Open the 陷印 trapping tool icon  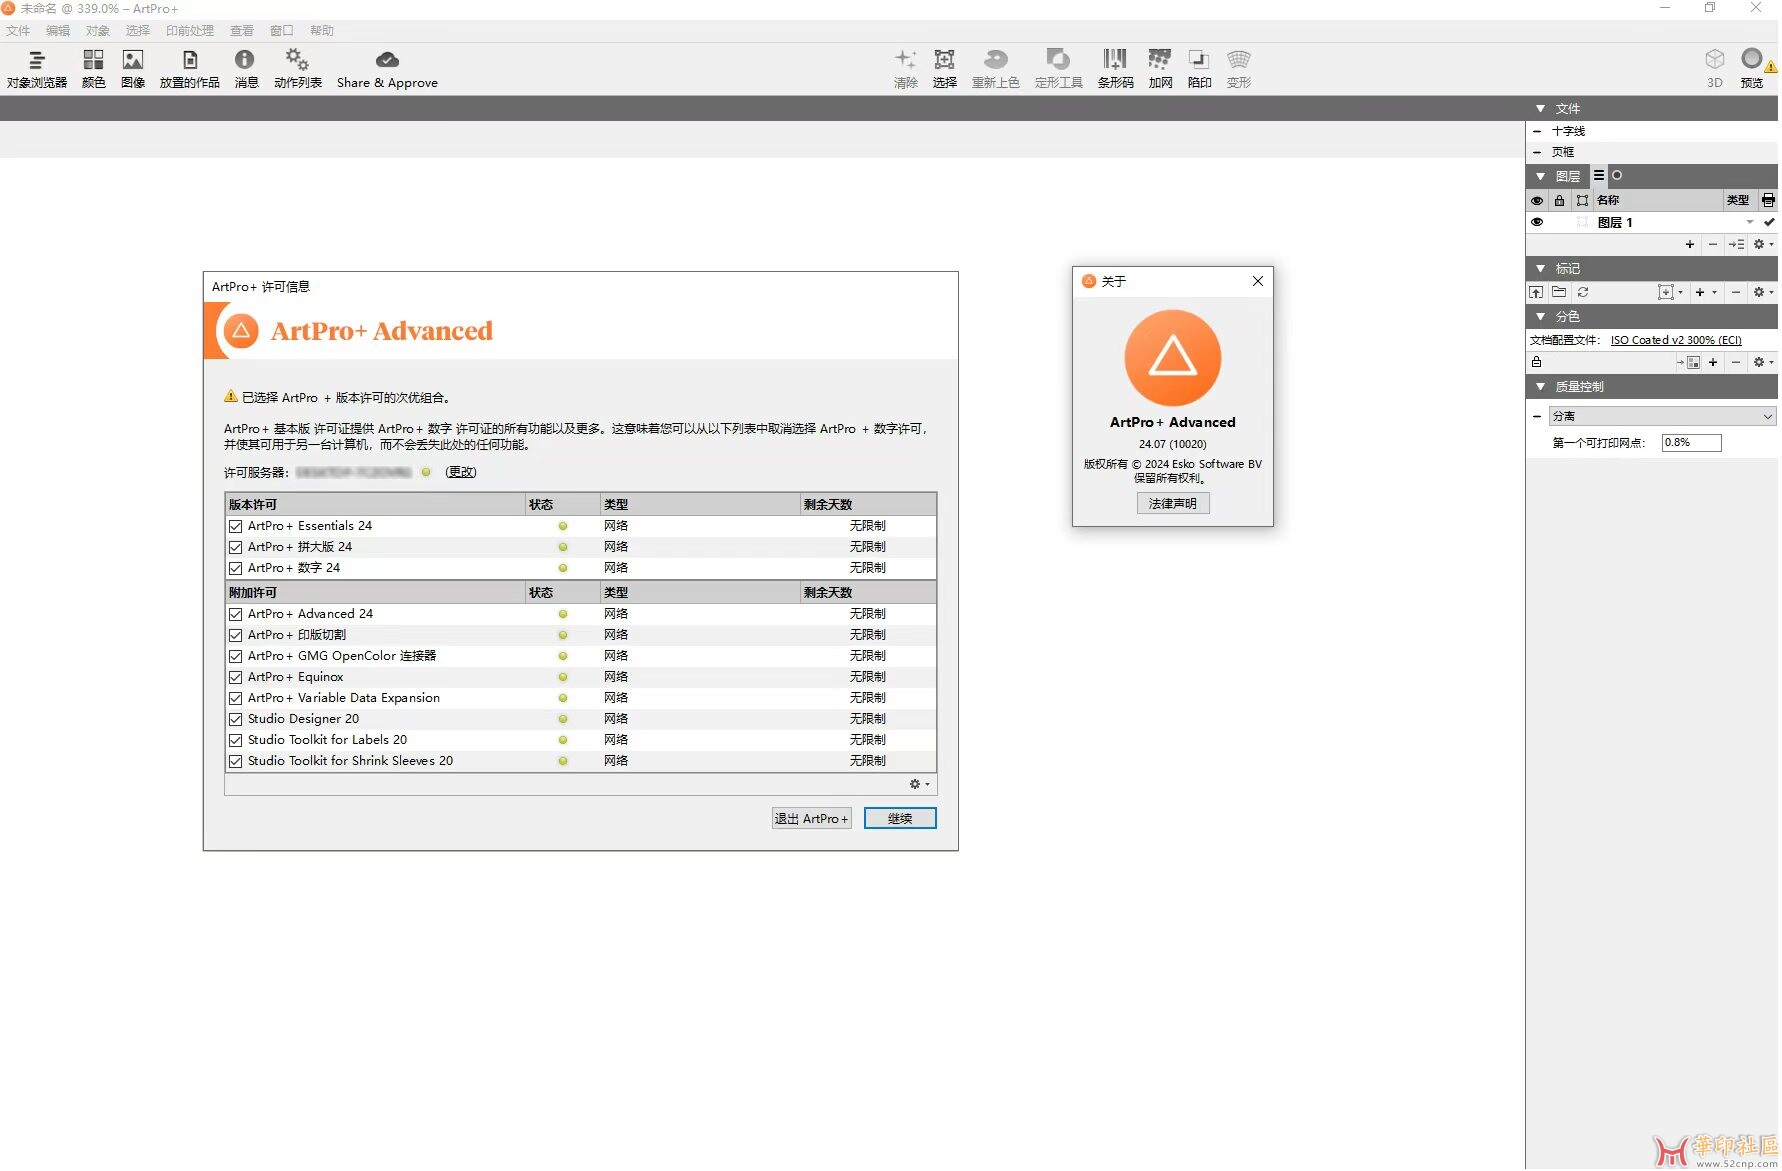coord(1199,70)
